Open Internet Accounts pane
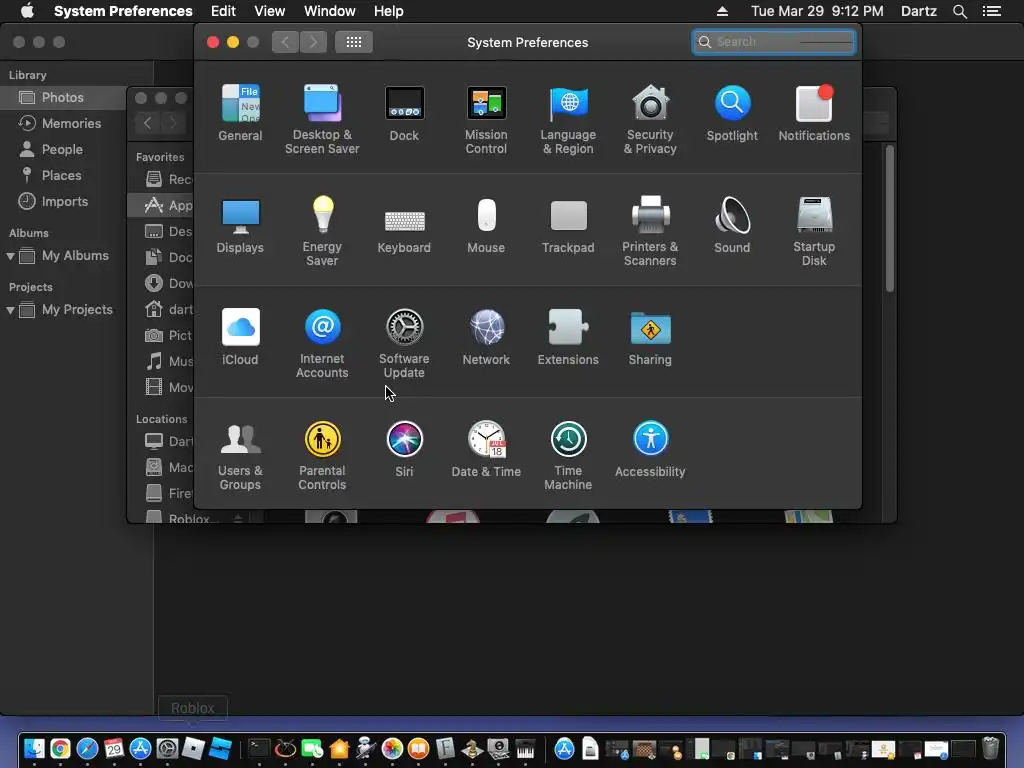 tap(322, 344)
